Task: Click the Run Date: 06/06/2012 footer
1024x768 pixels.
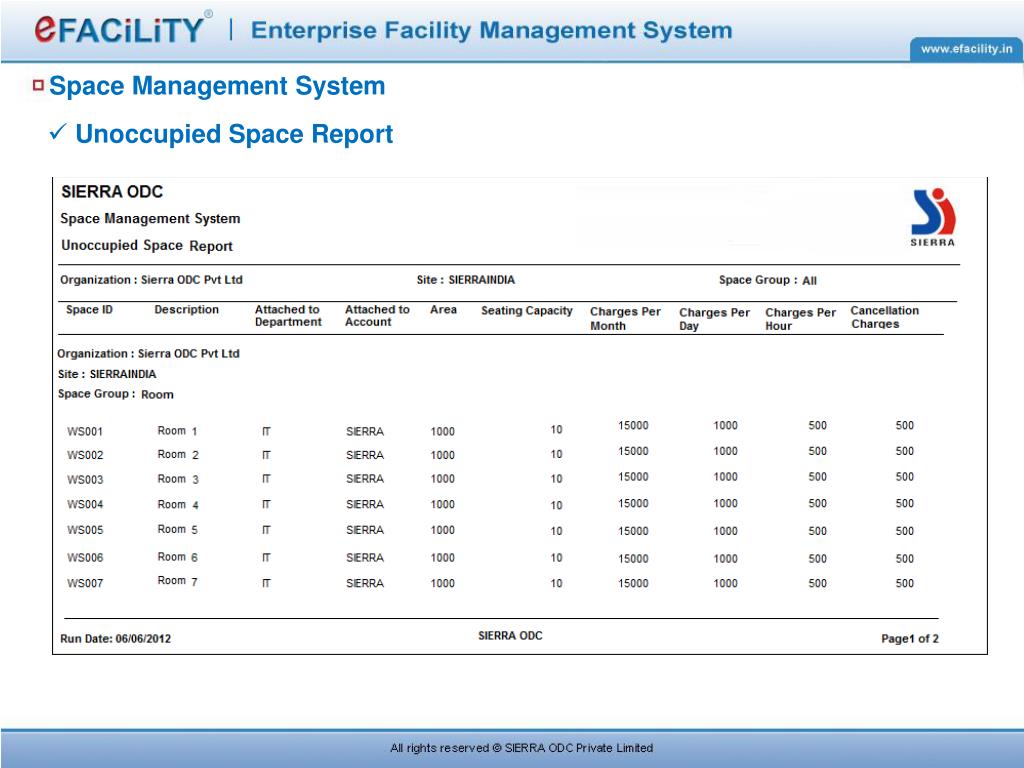Action: pyautogui.click(x=116, y=639)
